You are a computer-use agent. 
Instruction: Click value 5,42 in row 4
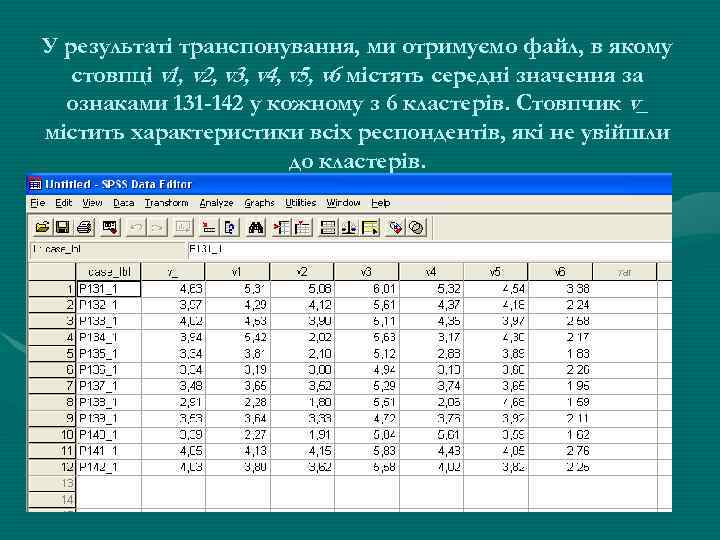238,338
